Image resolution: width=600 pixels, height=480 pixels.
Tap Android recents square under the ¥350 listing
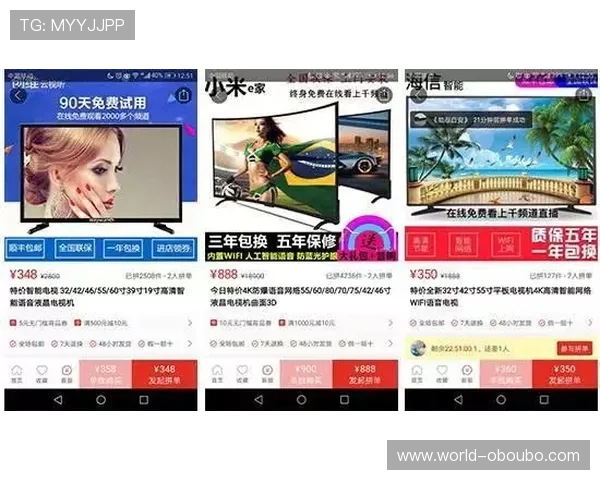tap(544, 400)
